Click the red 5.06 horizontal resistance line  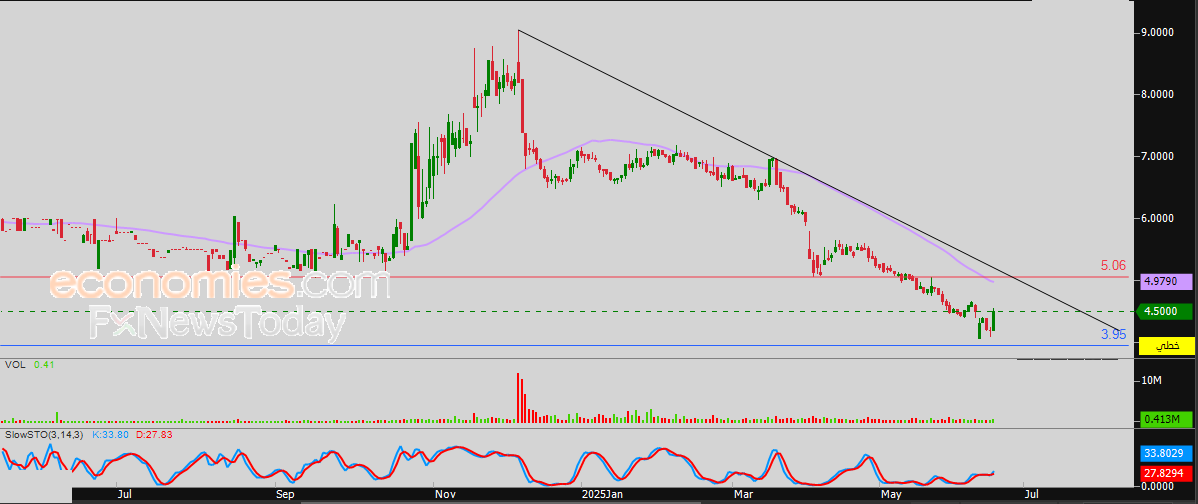[565, 276]
